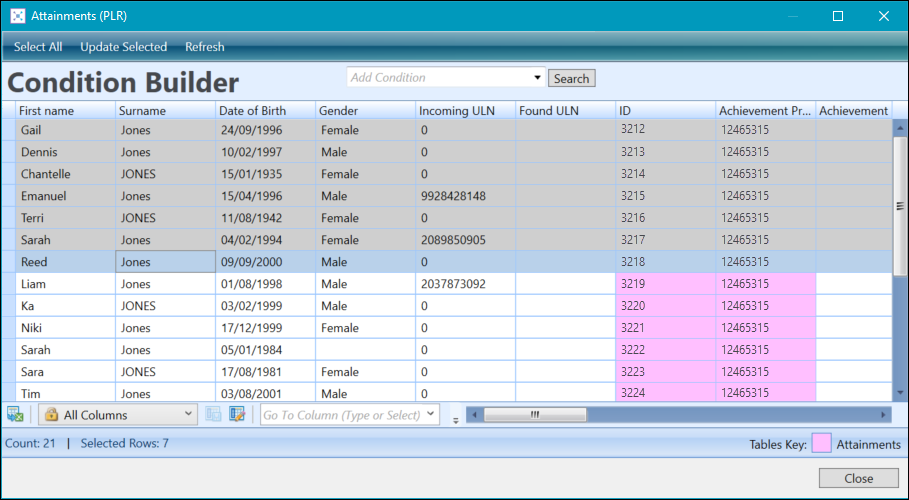Select the first name cell 'Dennis'
The width and height of the screenshot is (909, 500).
(x=66, y=152)
